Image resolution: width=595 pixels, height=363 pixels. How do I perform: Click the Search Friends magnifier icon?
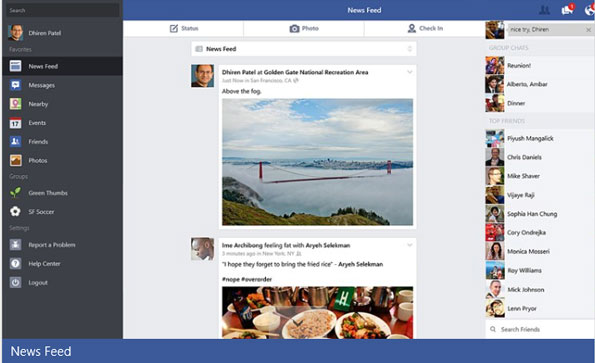click(x=493, y=329)
